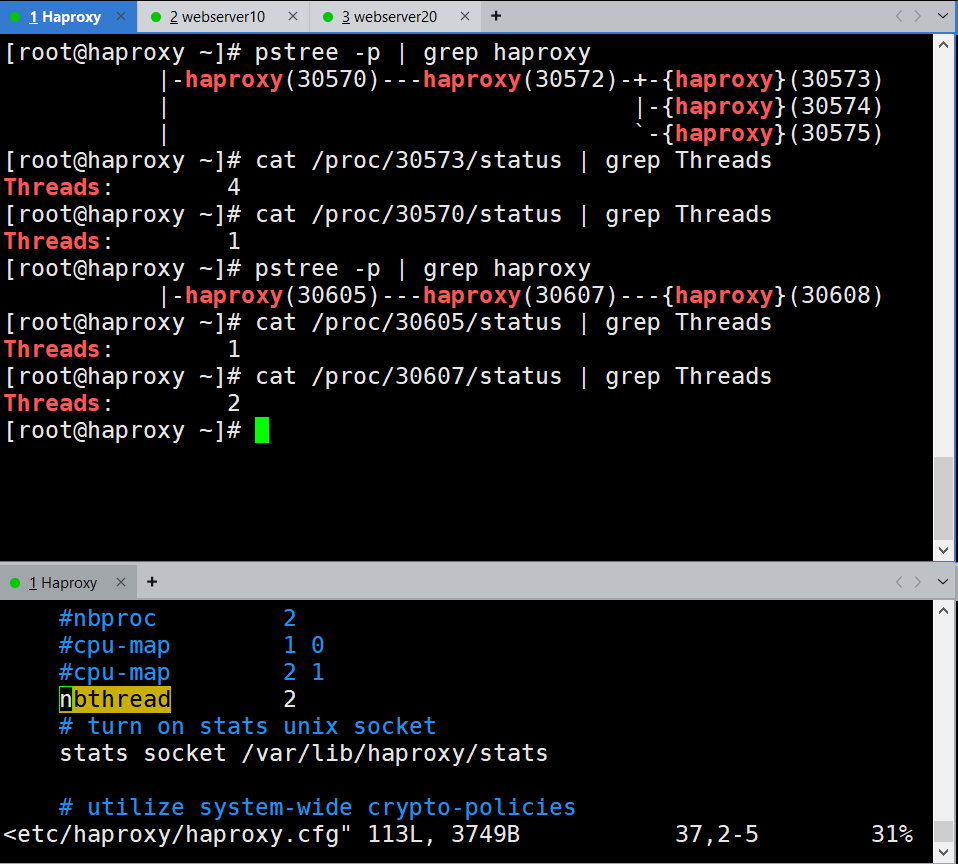Click the highlighted nbthread keyword in config
The width and height of the screenshot is (958, 864).
click(x=115, y=699)
